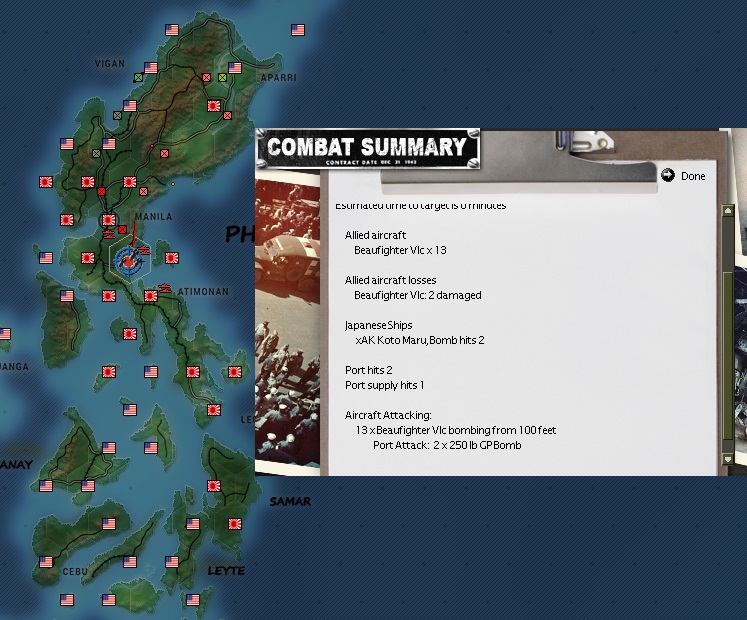The width and height of the screenshot is (747, 620).
Task: Select the ship icon beside Atimonan label
Action: coord(164,287)
